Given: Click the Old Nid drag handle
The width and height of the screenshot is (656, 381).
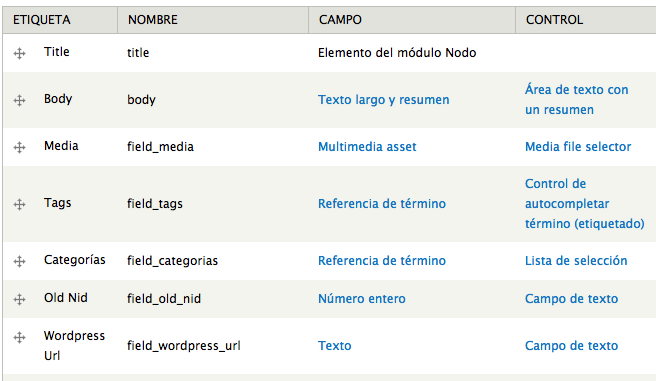Looking at the screenshot, I should tap(19, 299).
